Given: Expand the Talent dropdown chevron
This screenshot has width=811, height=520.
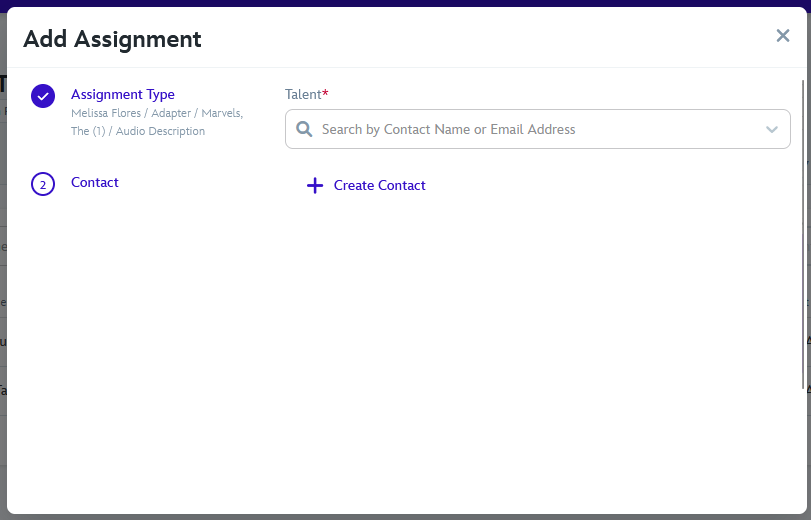Looking at the screenshot, I should coord(772,129).
